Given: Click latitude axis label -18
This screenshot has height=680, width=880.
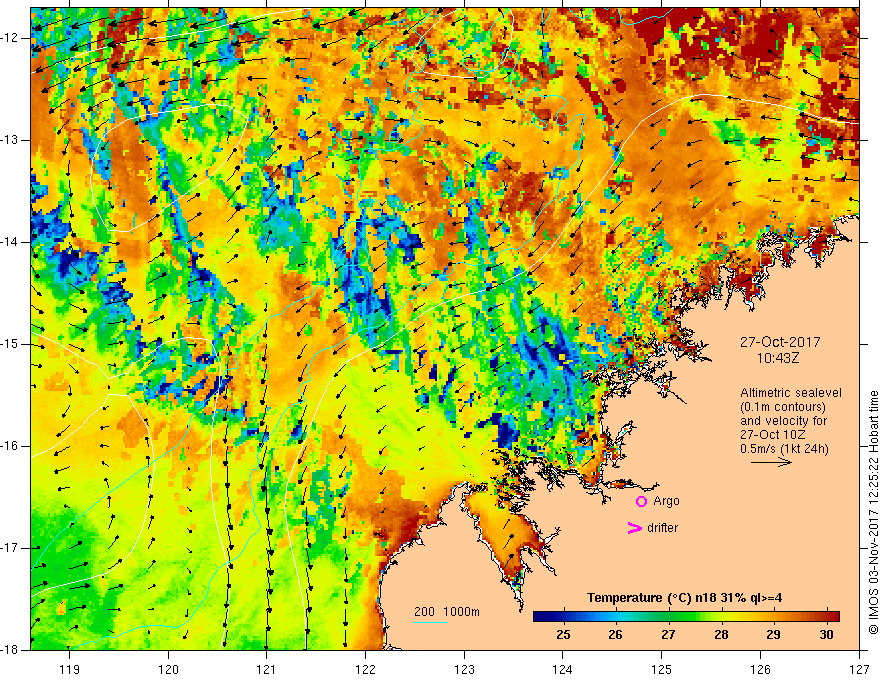Looking at the screenshot, I should coord(10,650).
